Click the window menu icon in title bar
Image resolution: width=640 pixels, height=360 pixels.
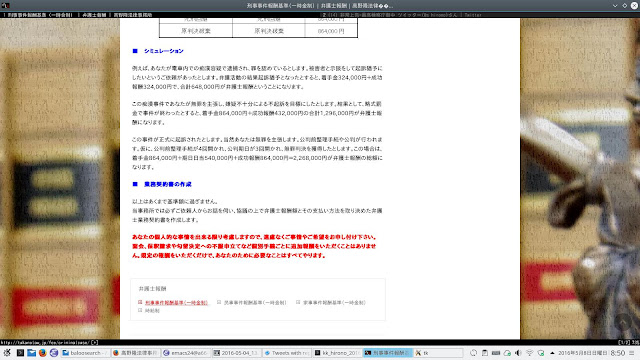(6, 6)
